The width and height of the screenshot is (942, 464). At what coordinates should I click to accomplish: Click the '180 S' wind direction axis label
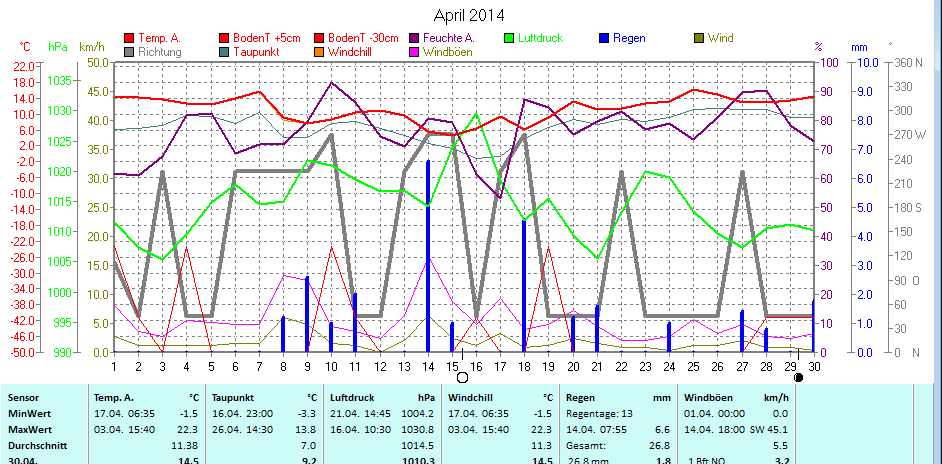(x=907, y=207)
